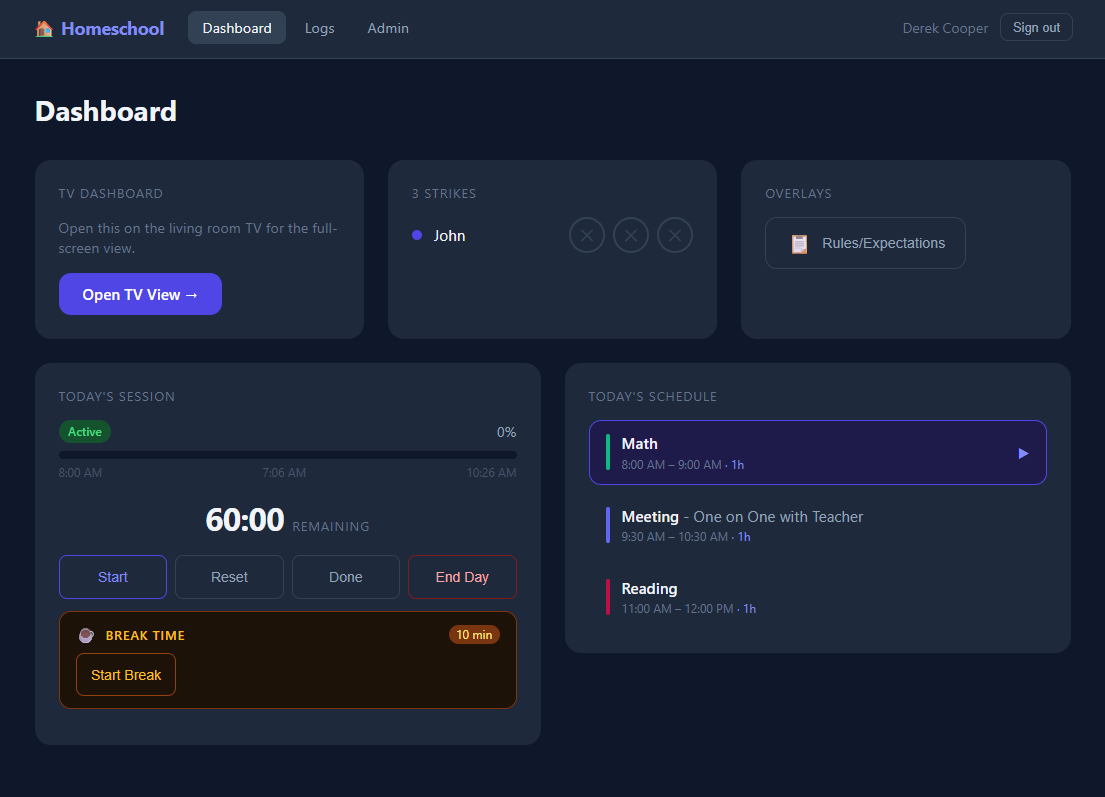Viewport: 1105px width, 797px height.
Task: Click the Homeschool house logo icon
Action: (44, 29)
